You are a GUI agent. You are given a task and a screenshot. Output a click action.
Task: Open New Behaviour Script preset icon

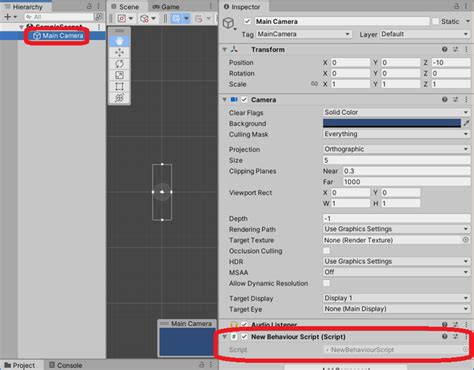tap(456, 336)
